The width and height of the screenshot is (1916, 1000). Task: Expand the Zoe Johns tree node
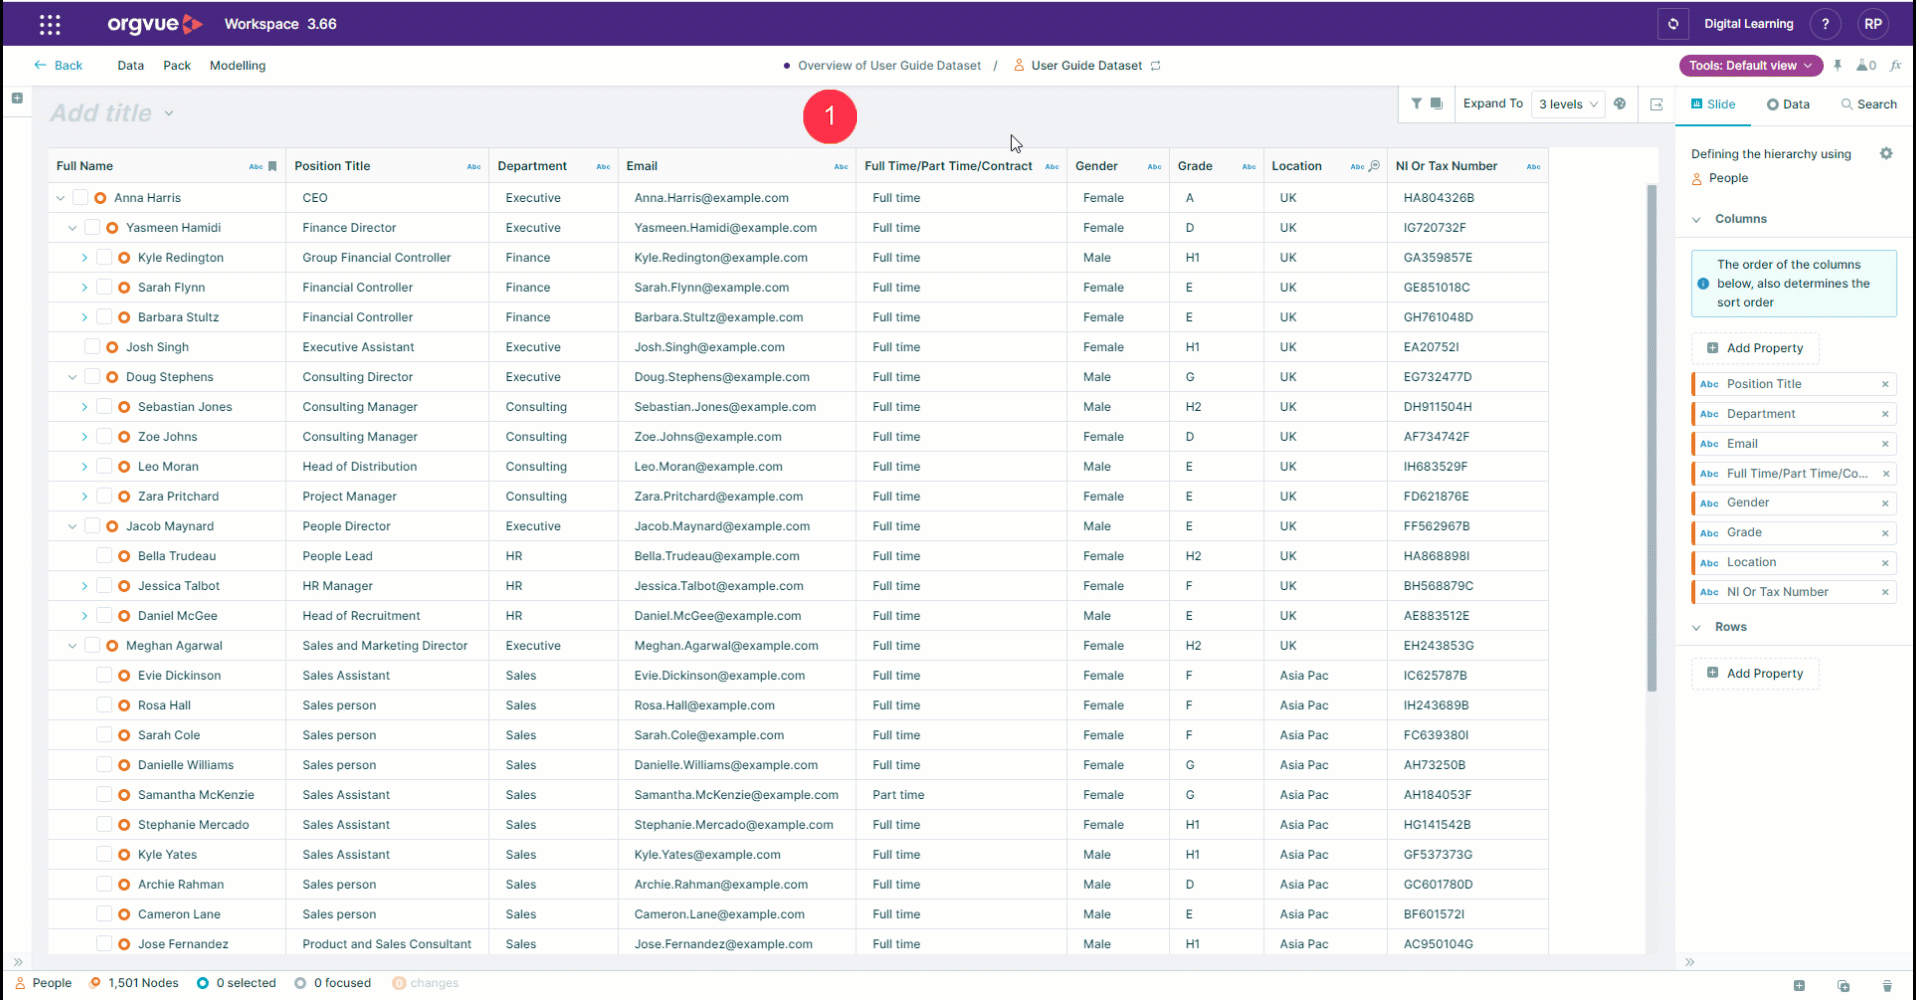pos(84,437)
